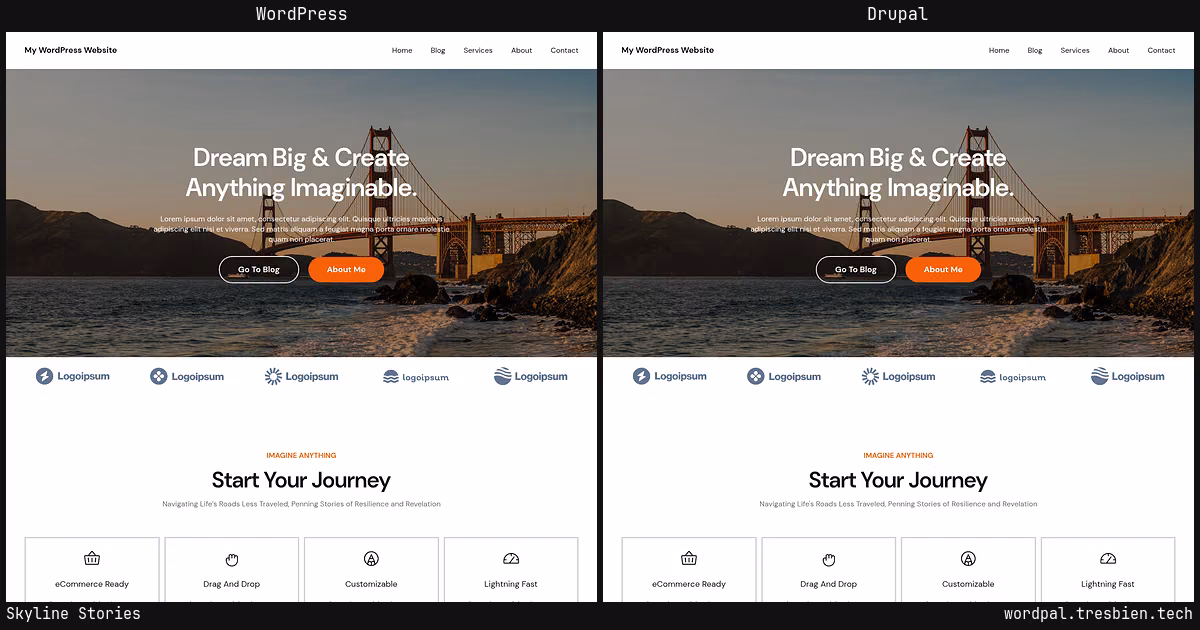Click the Lightning Fast gauge icon in WordPress pane
The height and width of the screenshot is (630, 1200).
click(511, 559)
